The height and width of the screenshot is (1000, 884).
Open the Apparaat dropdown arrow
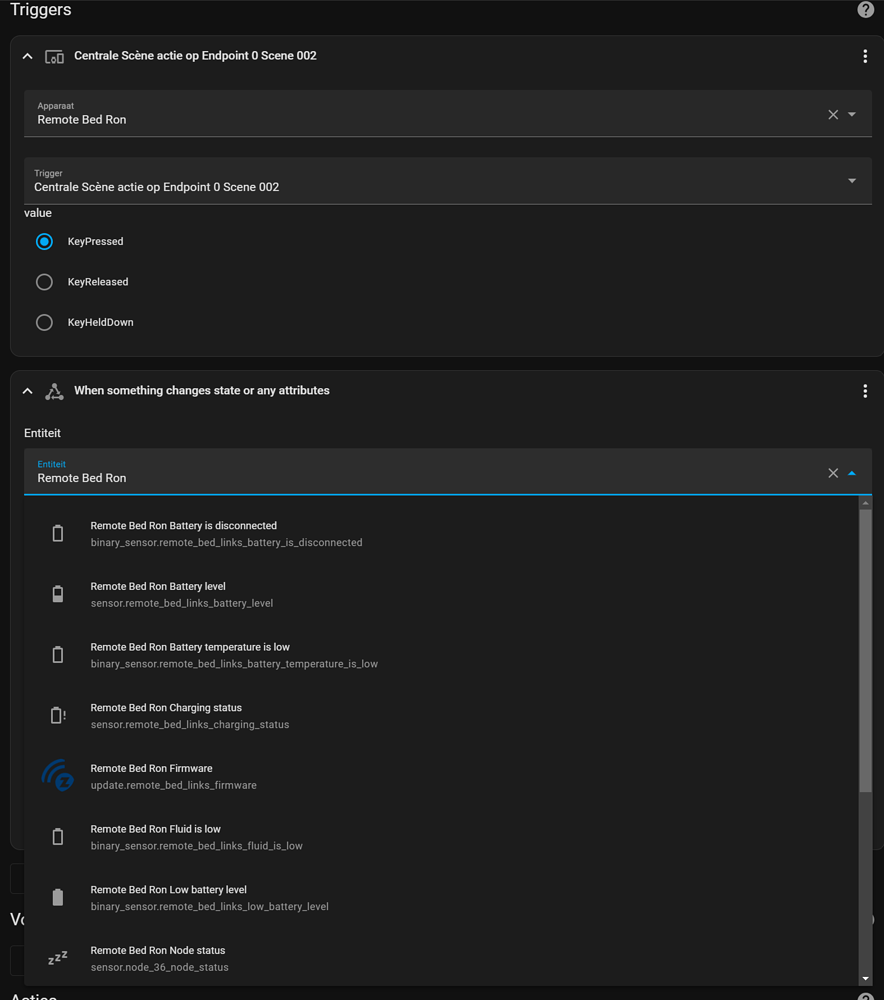click(x=852, y=114)
